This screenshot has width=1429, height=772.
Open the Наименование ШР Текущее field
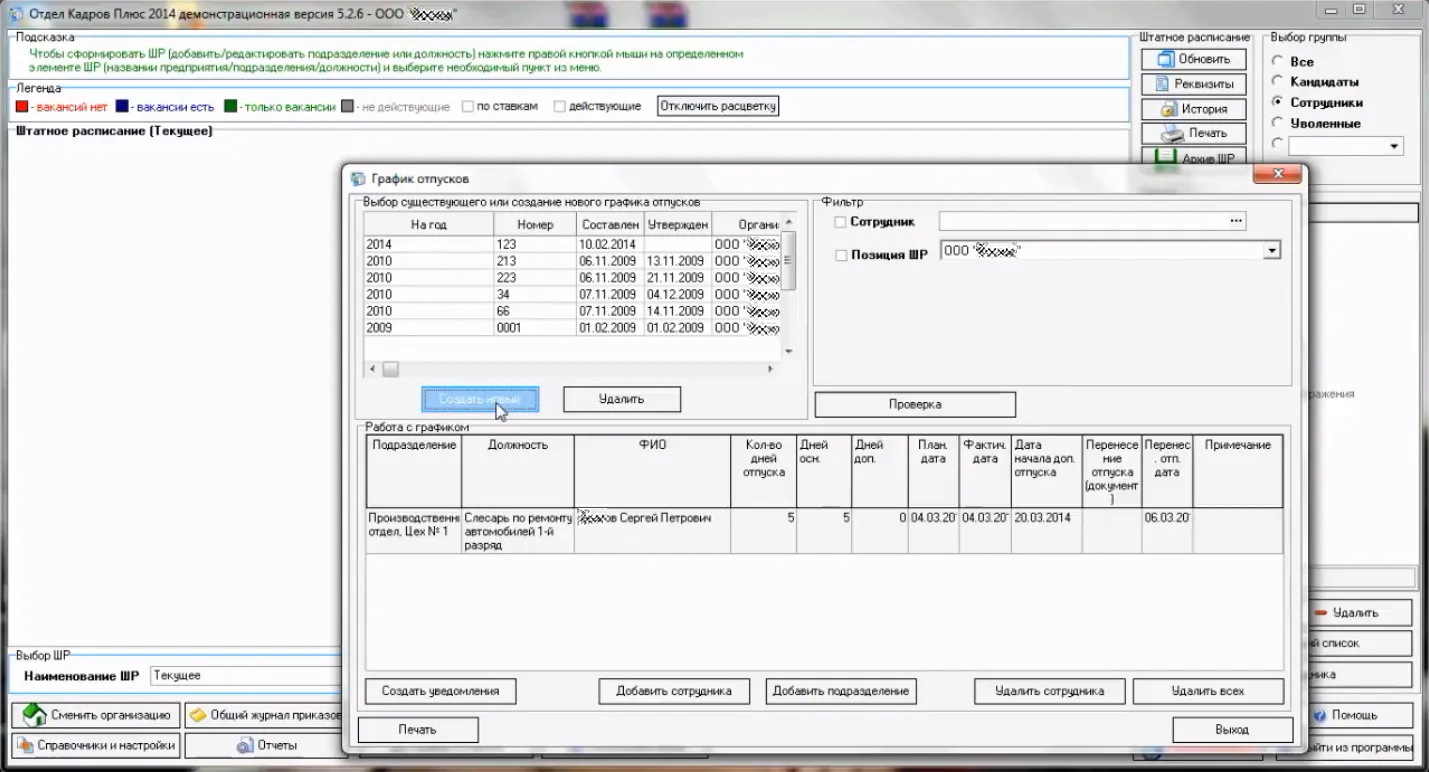[x=245, y=676]
